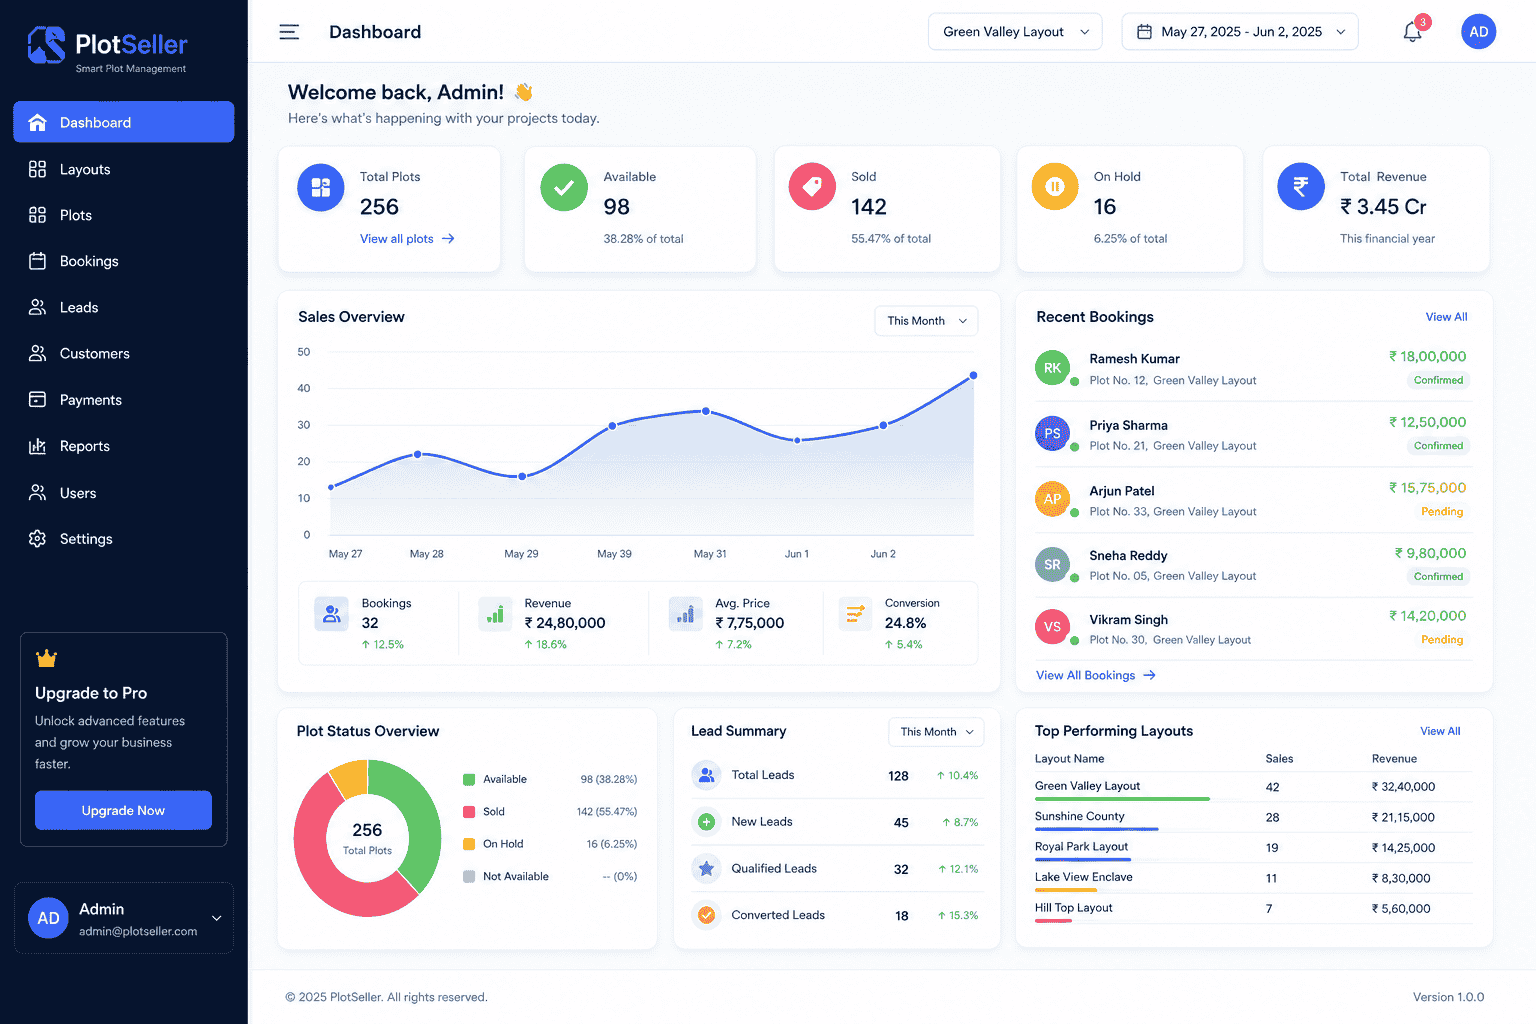Click the Green Valley Layout sales progress bar
The image size is (1536, 1024).
[x=1122, y=799]
